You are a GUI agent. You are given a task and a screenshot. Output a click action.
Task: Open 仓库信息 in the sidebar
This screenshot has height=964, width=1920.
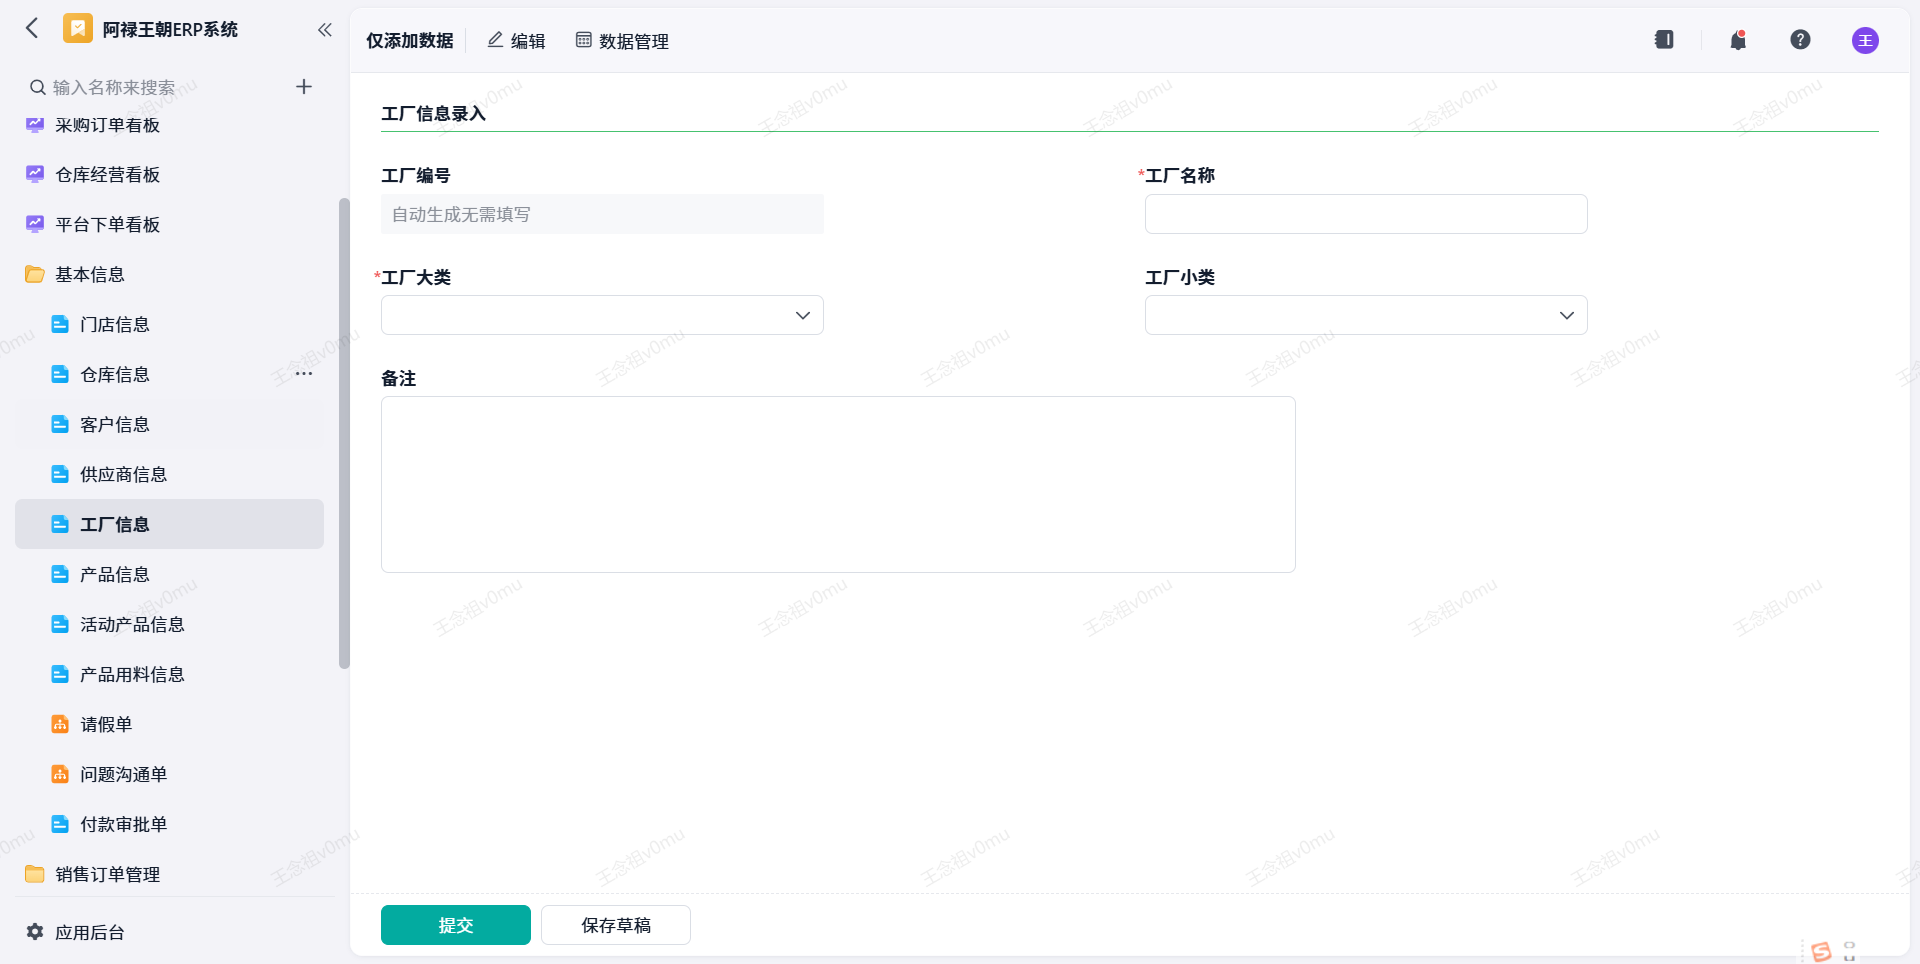(x=170, y=374)
